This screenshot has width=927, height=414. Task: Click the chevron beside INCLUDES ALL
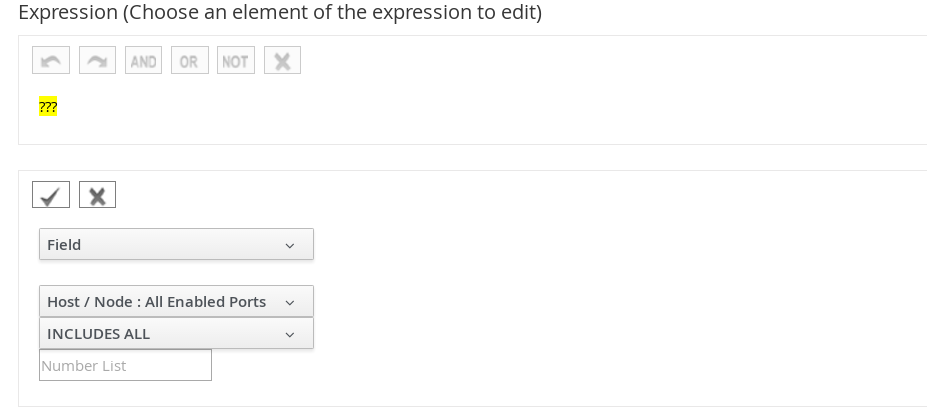coord(290,335)
